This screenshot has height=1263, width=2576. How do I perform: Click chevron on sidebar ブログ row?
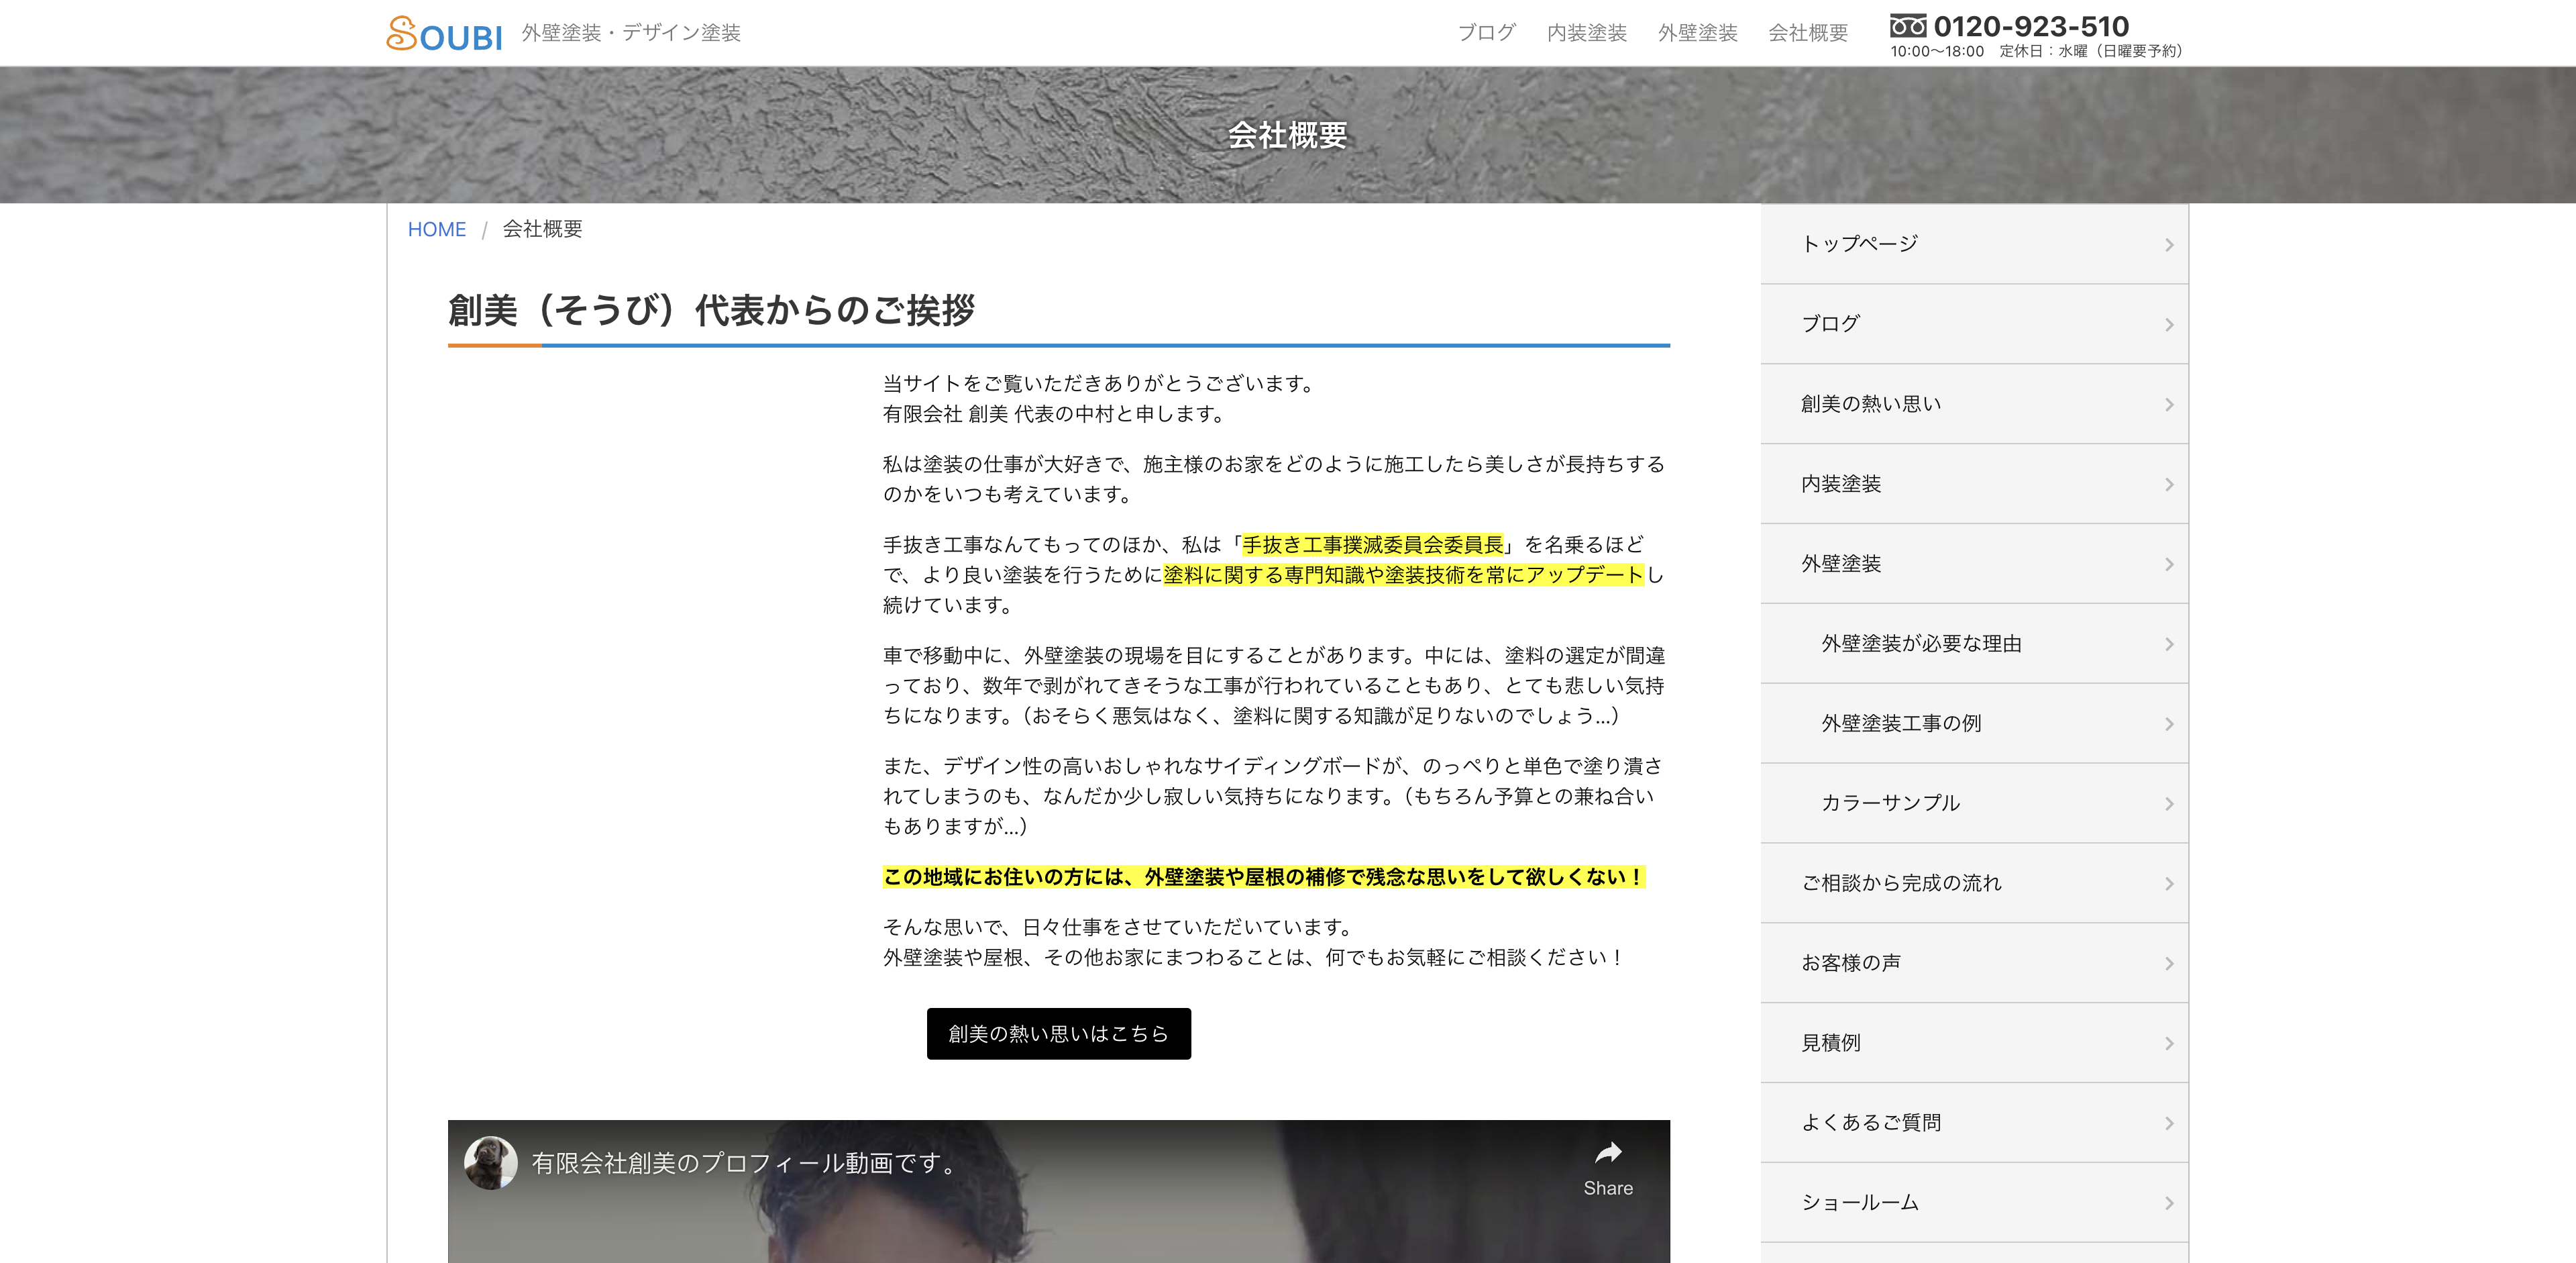2169,325
